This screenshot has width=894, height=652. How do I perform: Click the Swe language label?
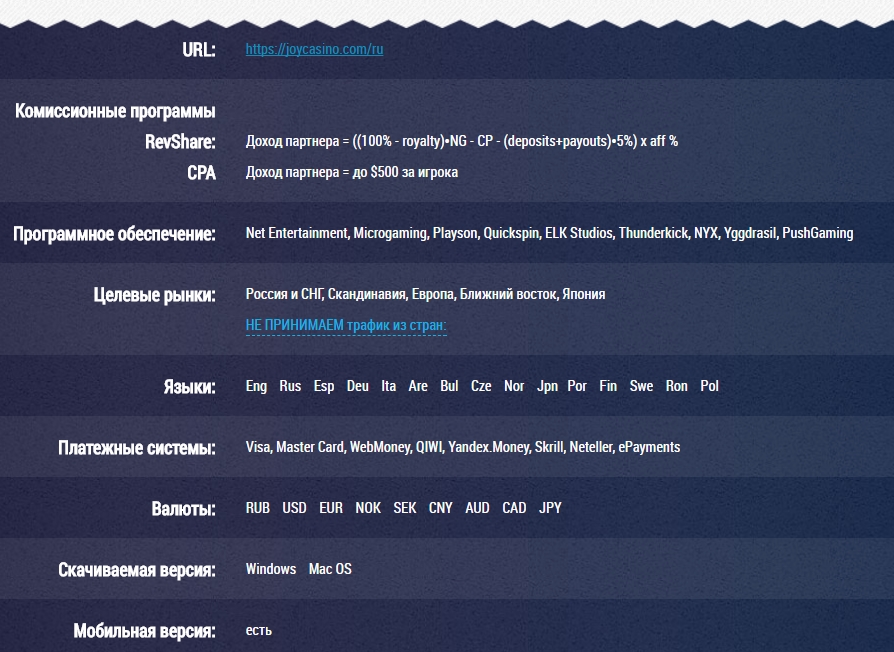[641, 386]
